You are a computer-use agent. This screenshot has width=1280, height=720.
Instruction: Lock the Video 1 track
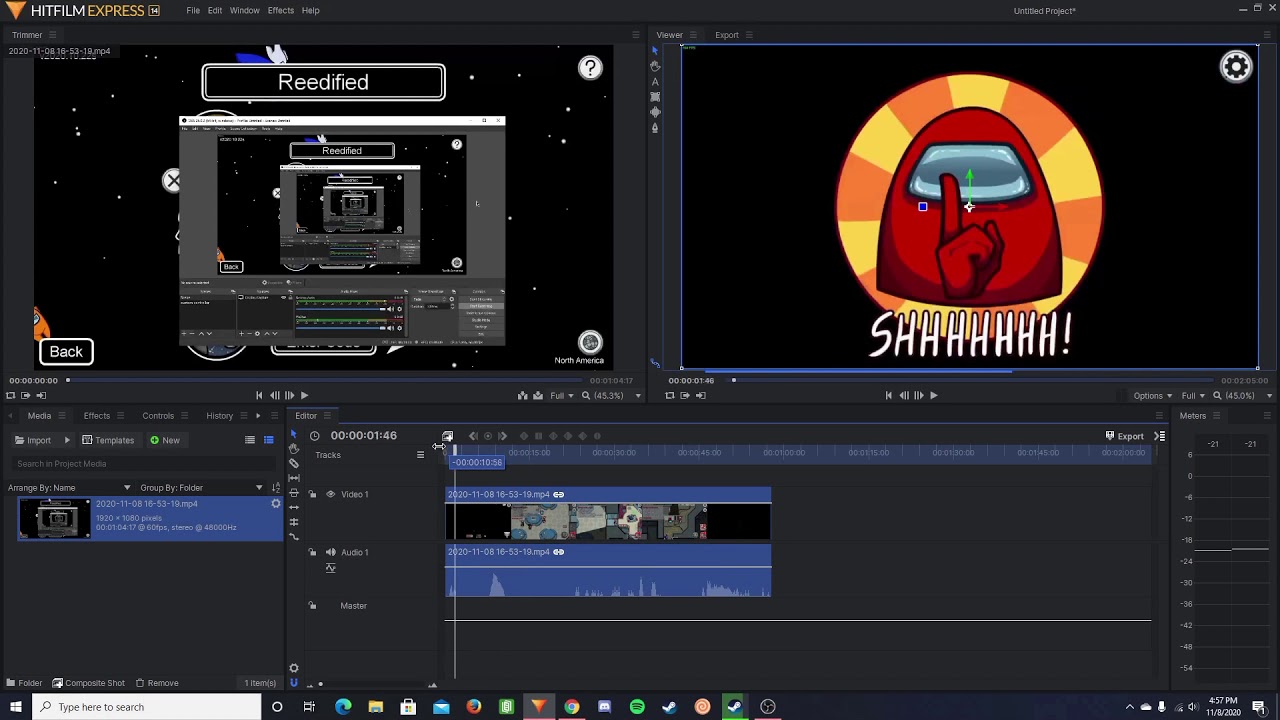312,494
